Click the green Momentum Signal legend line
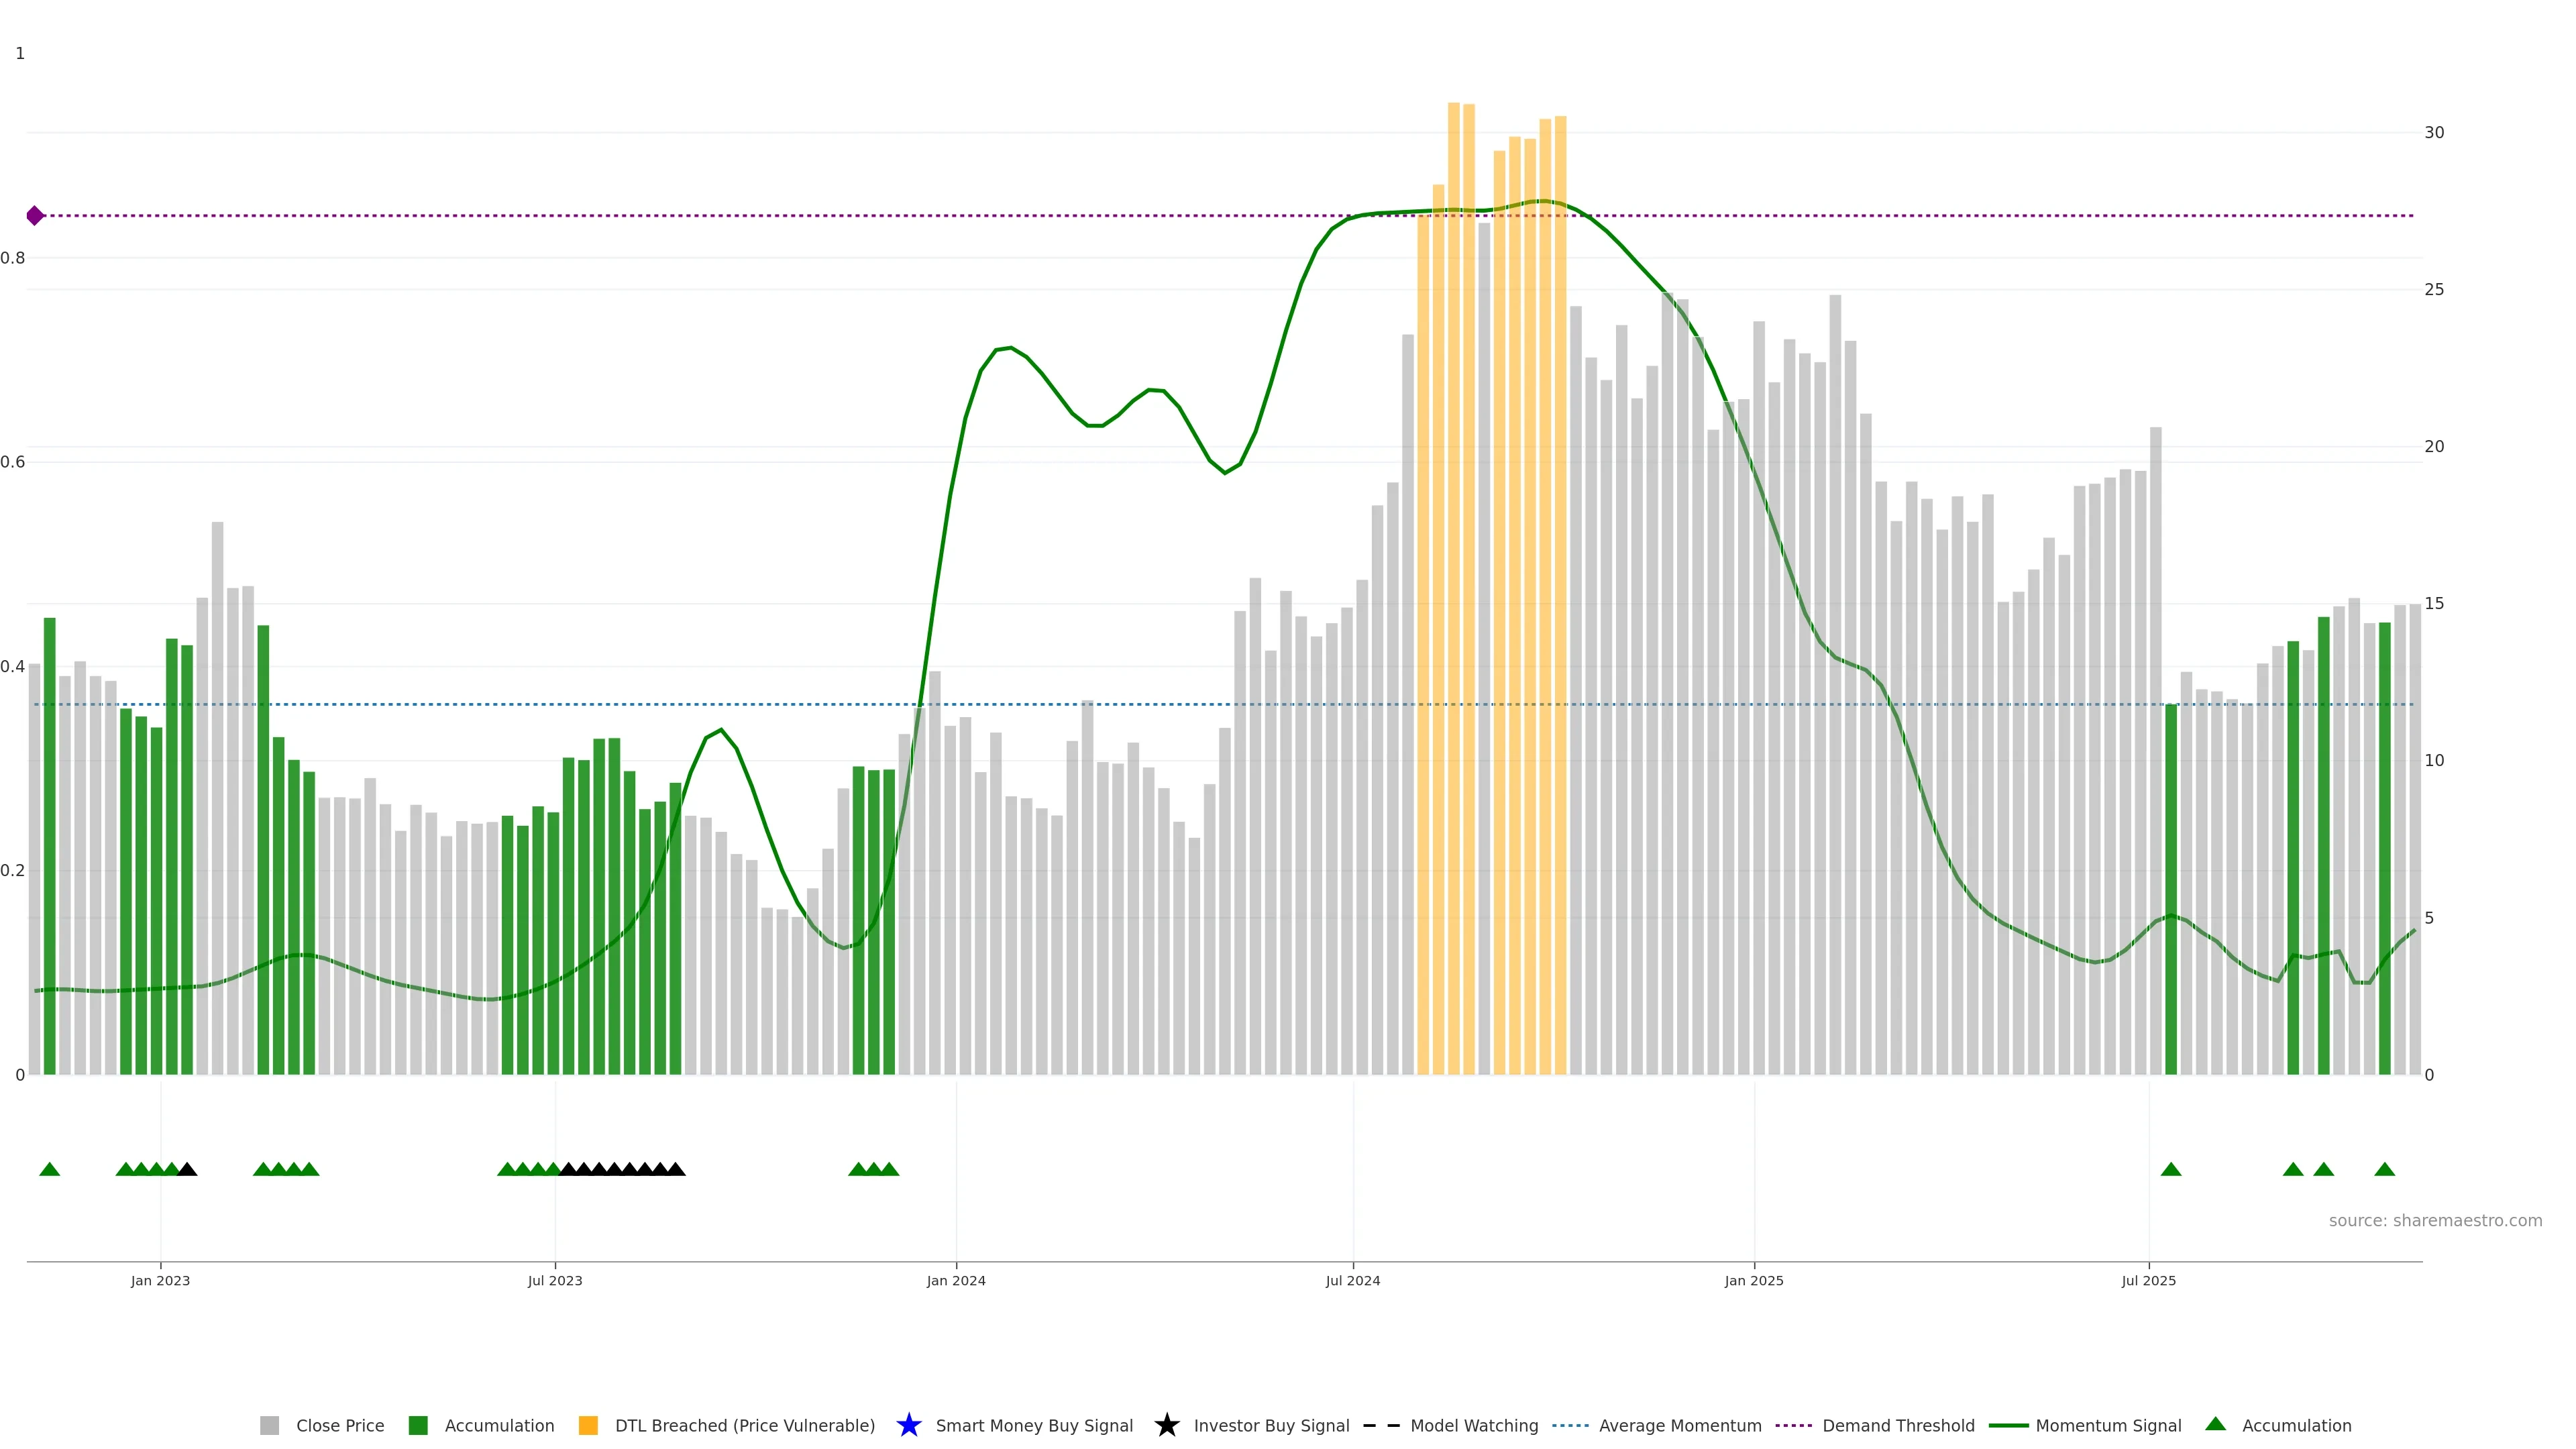Screen dimensions: 2576x1449 coord(2008,1425)
